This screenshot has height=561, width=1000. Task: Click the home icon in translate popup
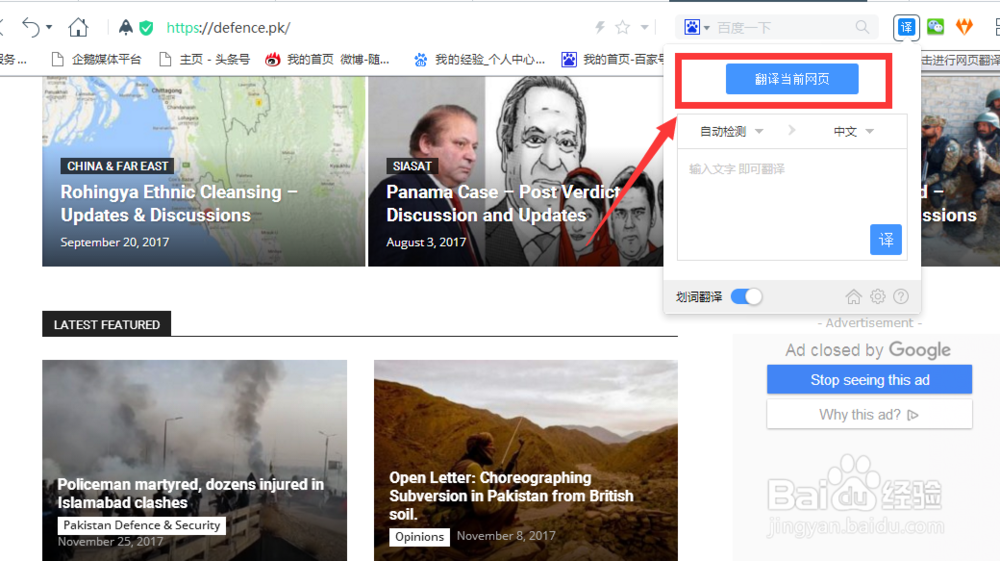coord(853,296)
